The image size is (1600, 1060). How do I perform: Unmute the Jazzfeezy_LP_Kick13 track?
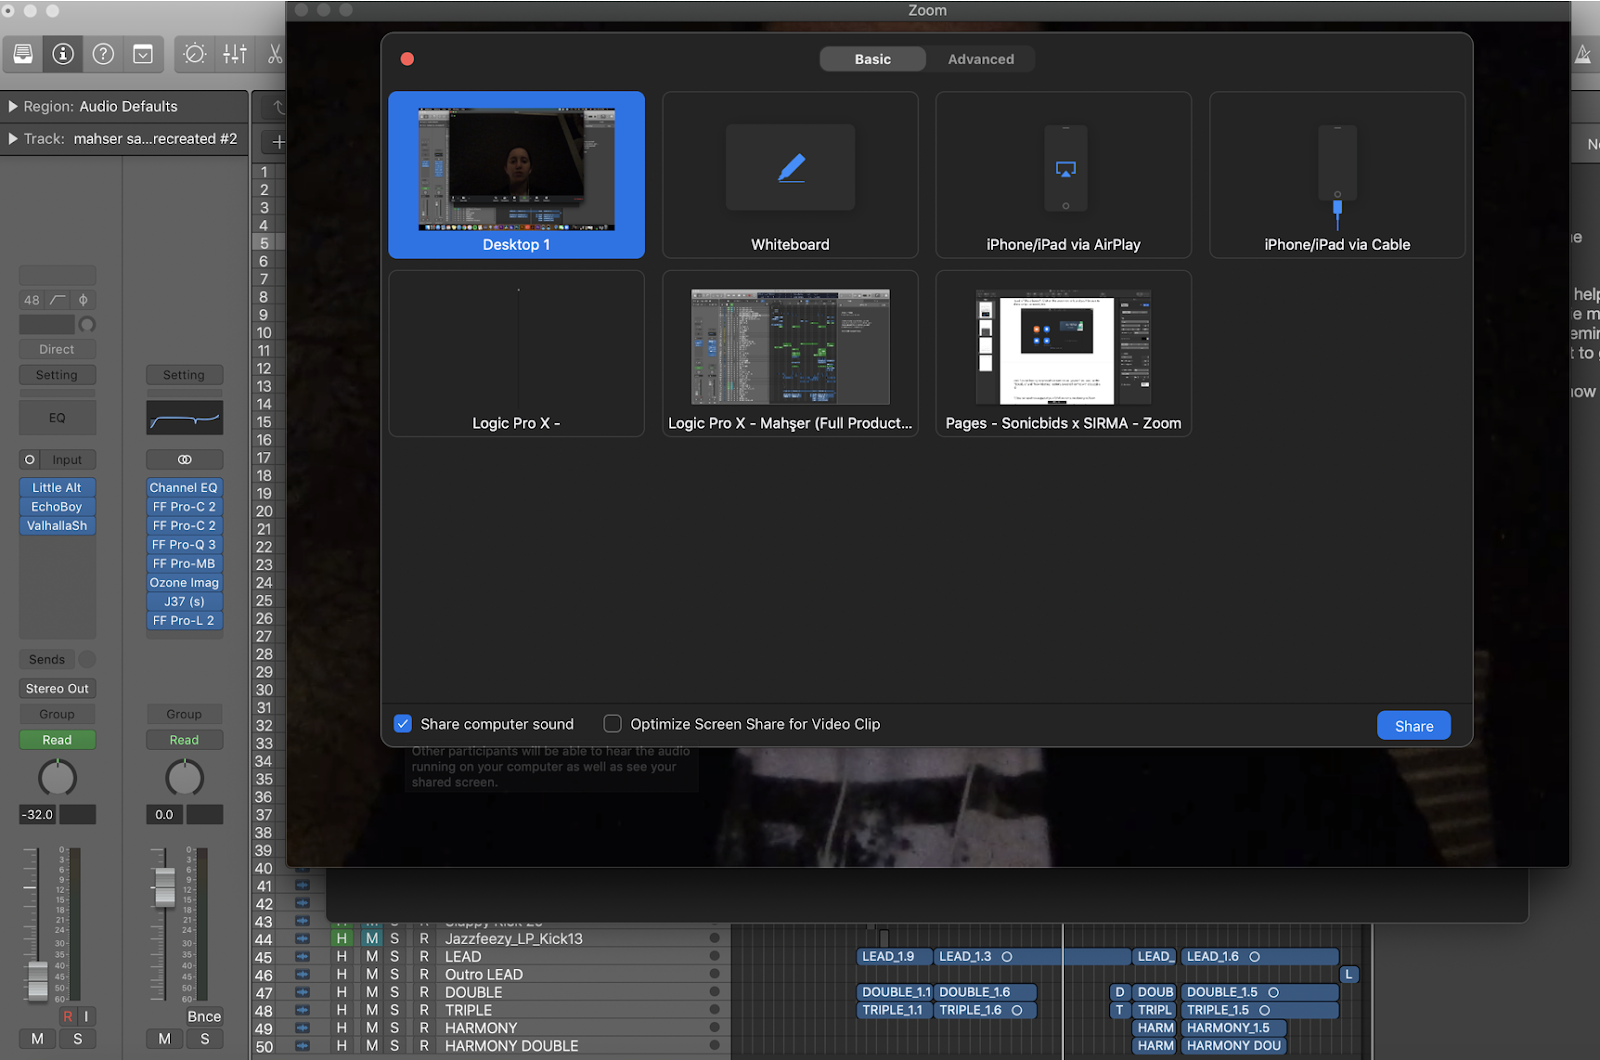click(372, 939)
